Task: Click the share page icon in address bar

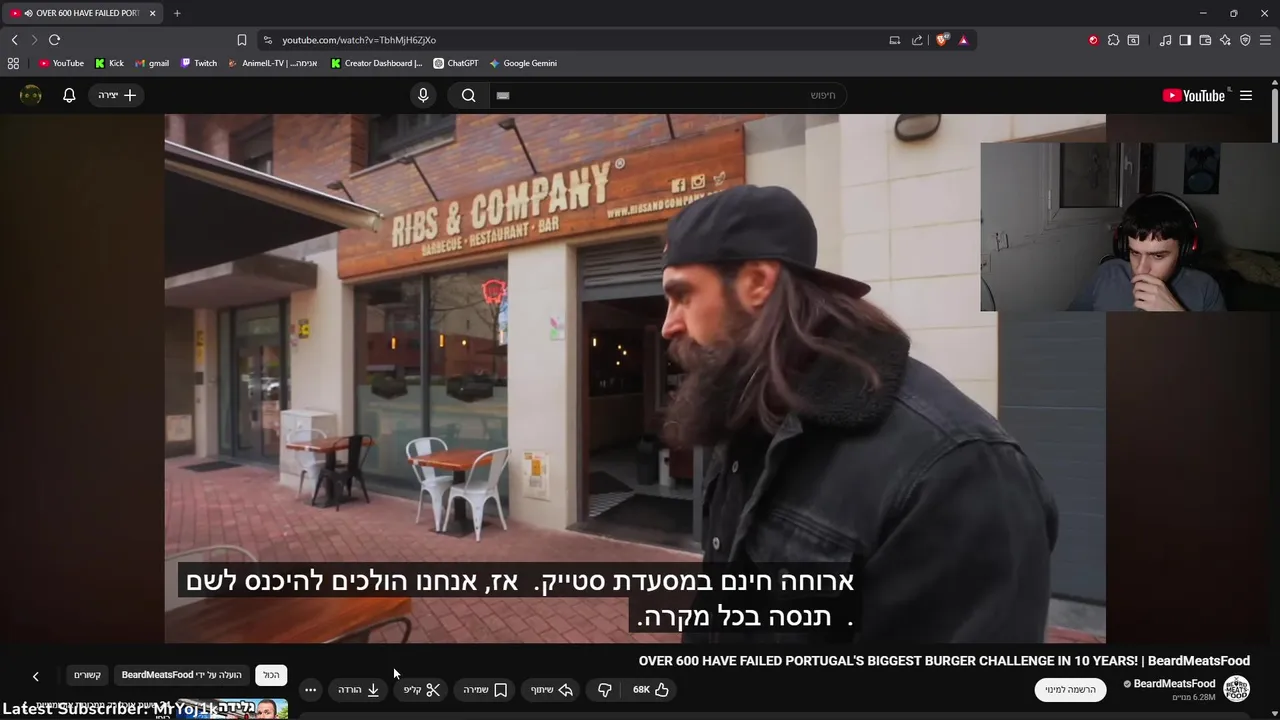Action: (917, 40)
